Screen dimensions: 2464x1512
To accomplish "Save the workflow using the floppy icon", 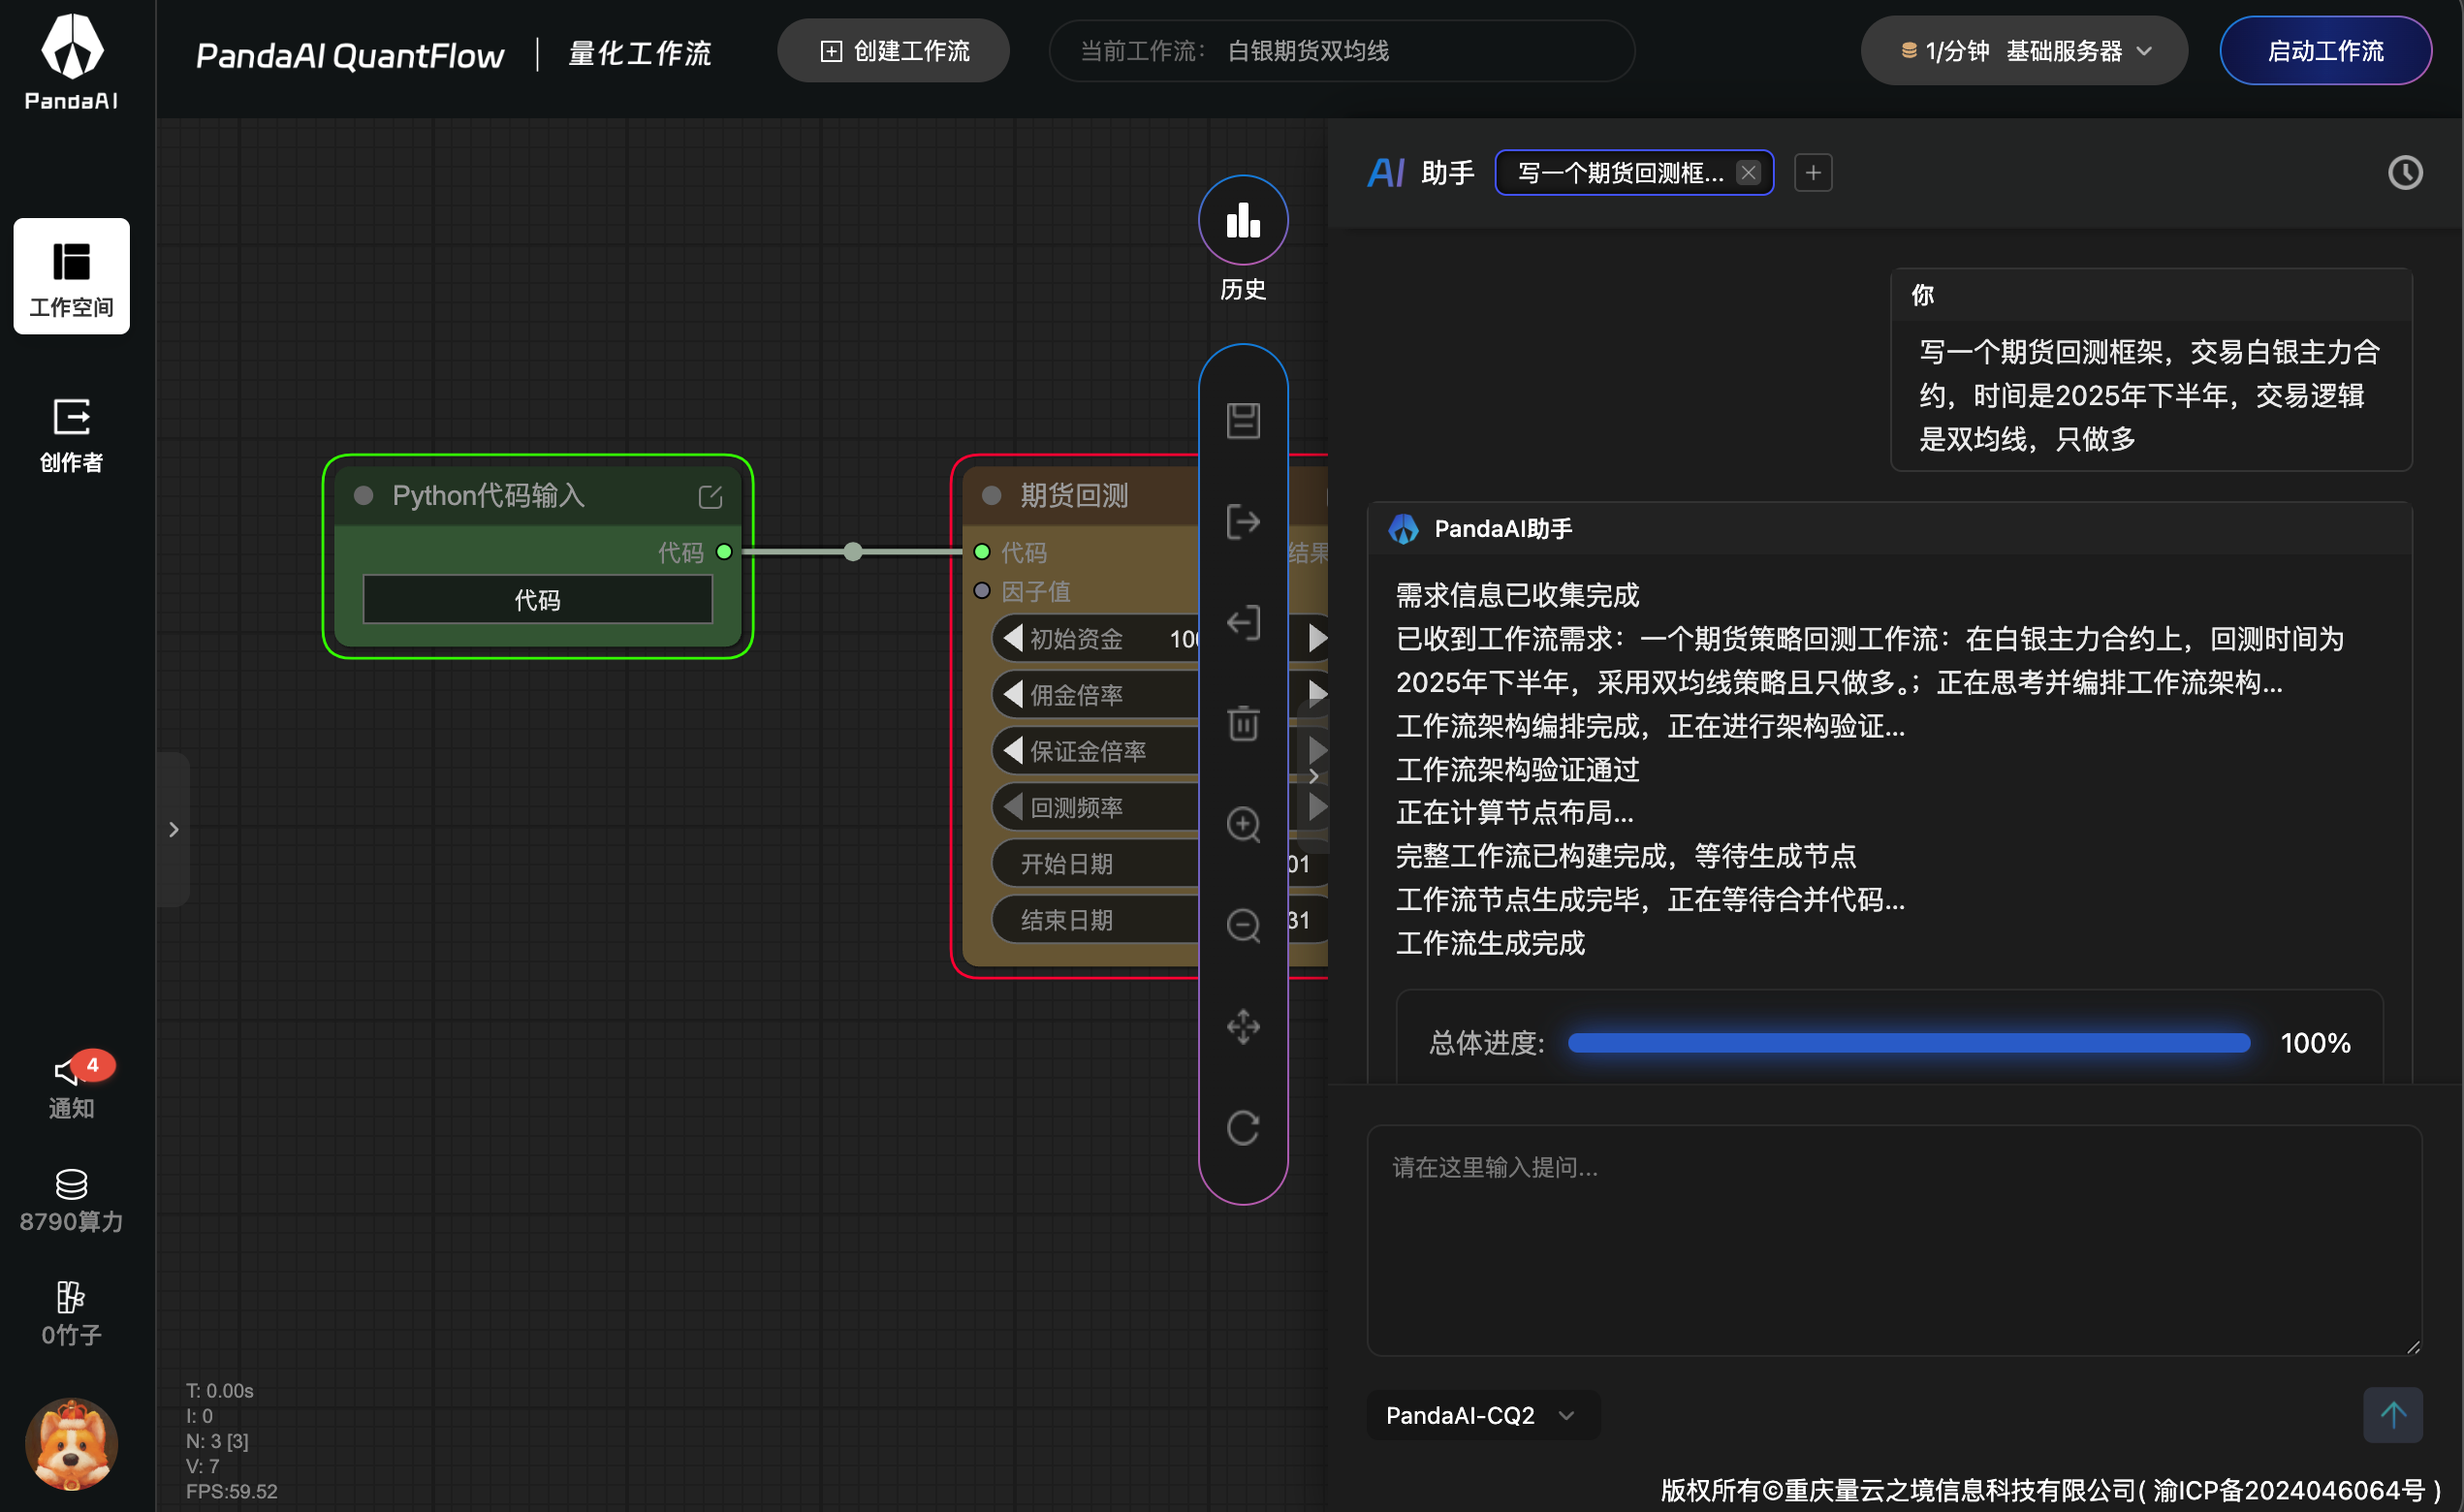I will (1243, 420).
